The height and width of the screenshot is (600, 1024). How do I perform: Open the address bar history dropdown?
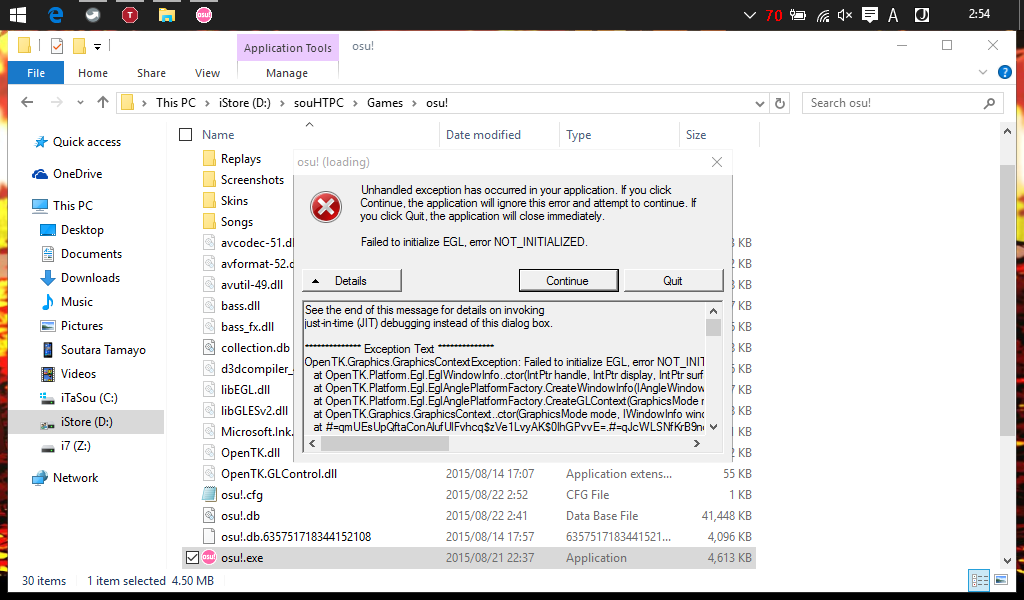pos(760,103)
